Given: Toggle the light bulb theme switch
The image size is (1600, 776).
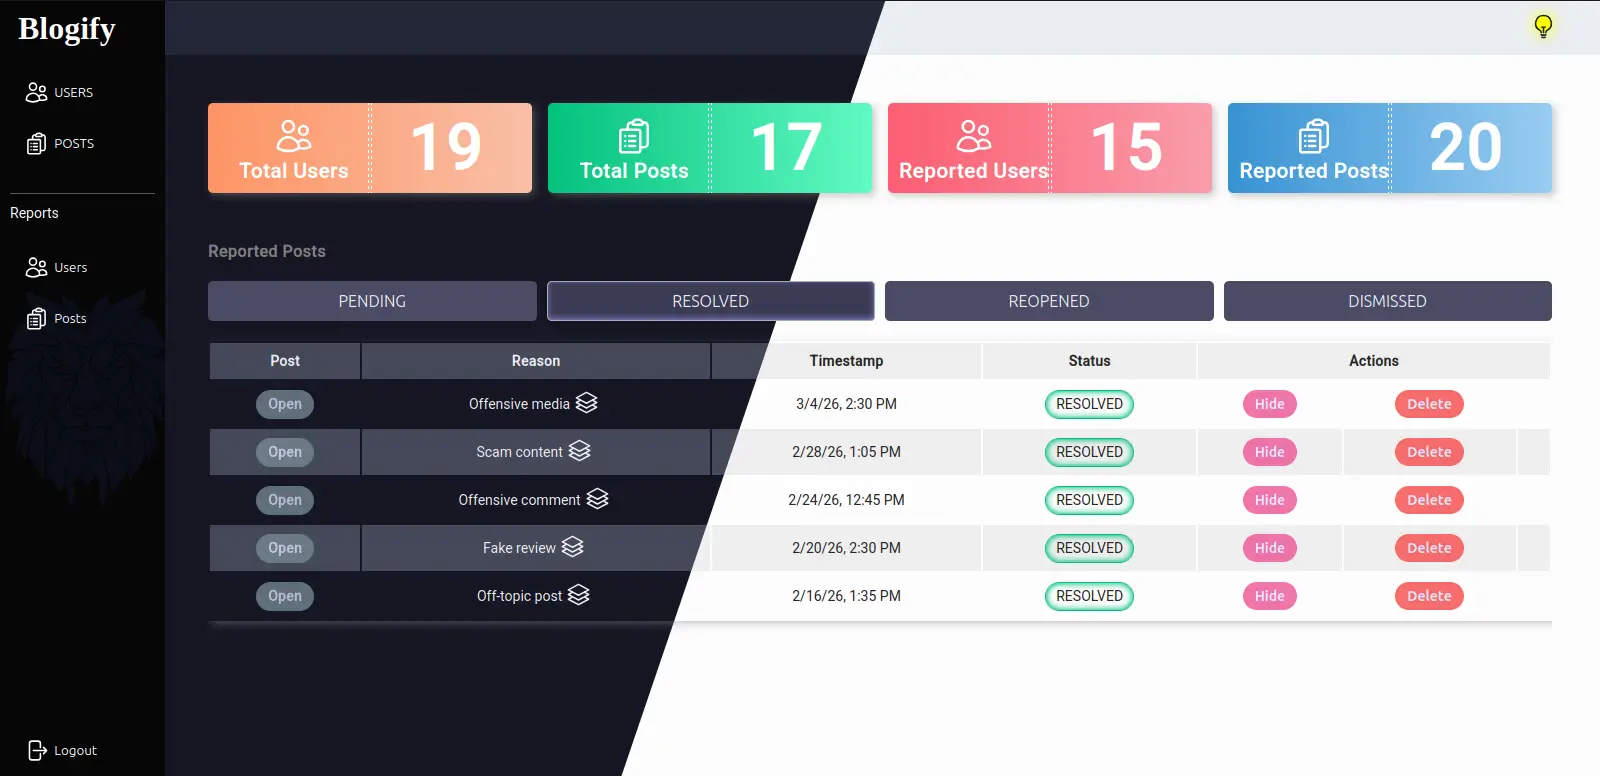Looking at the screenshot, I should 1543,26.
